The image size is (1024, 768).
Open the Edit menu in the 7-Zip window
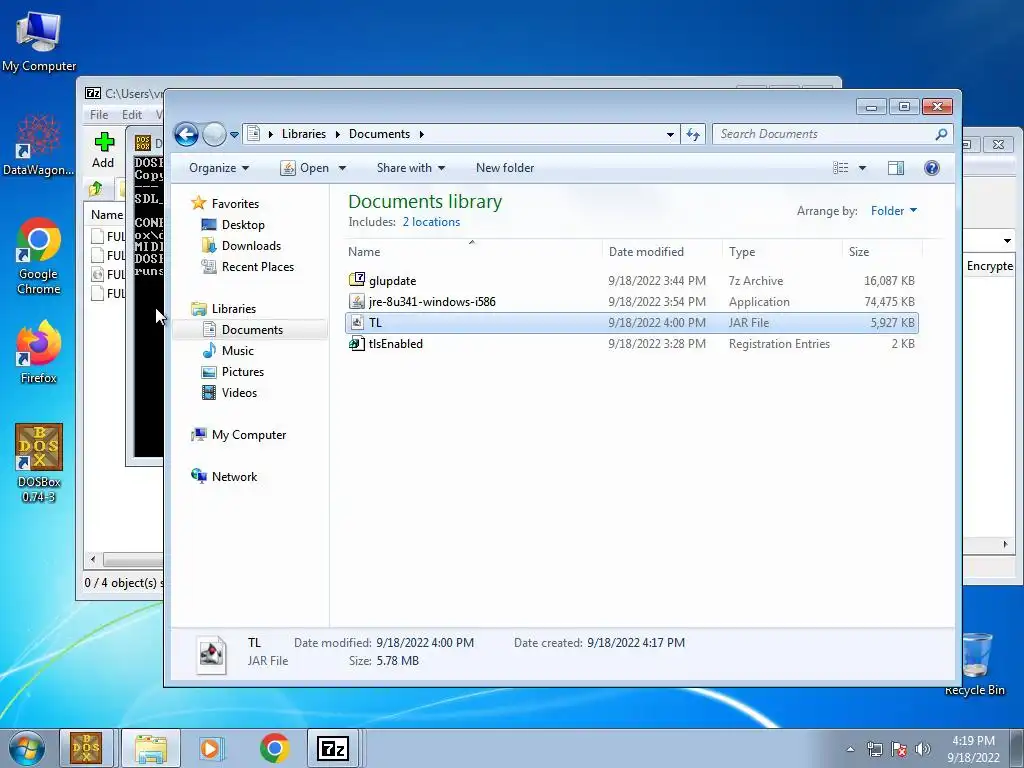click(132, 114)
